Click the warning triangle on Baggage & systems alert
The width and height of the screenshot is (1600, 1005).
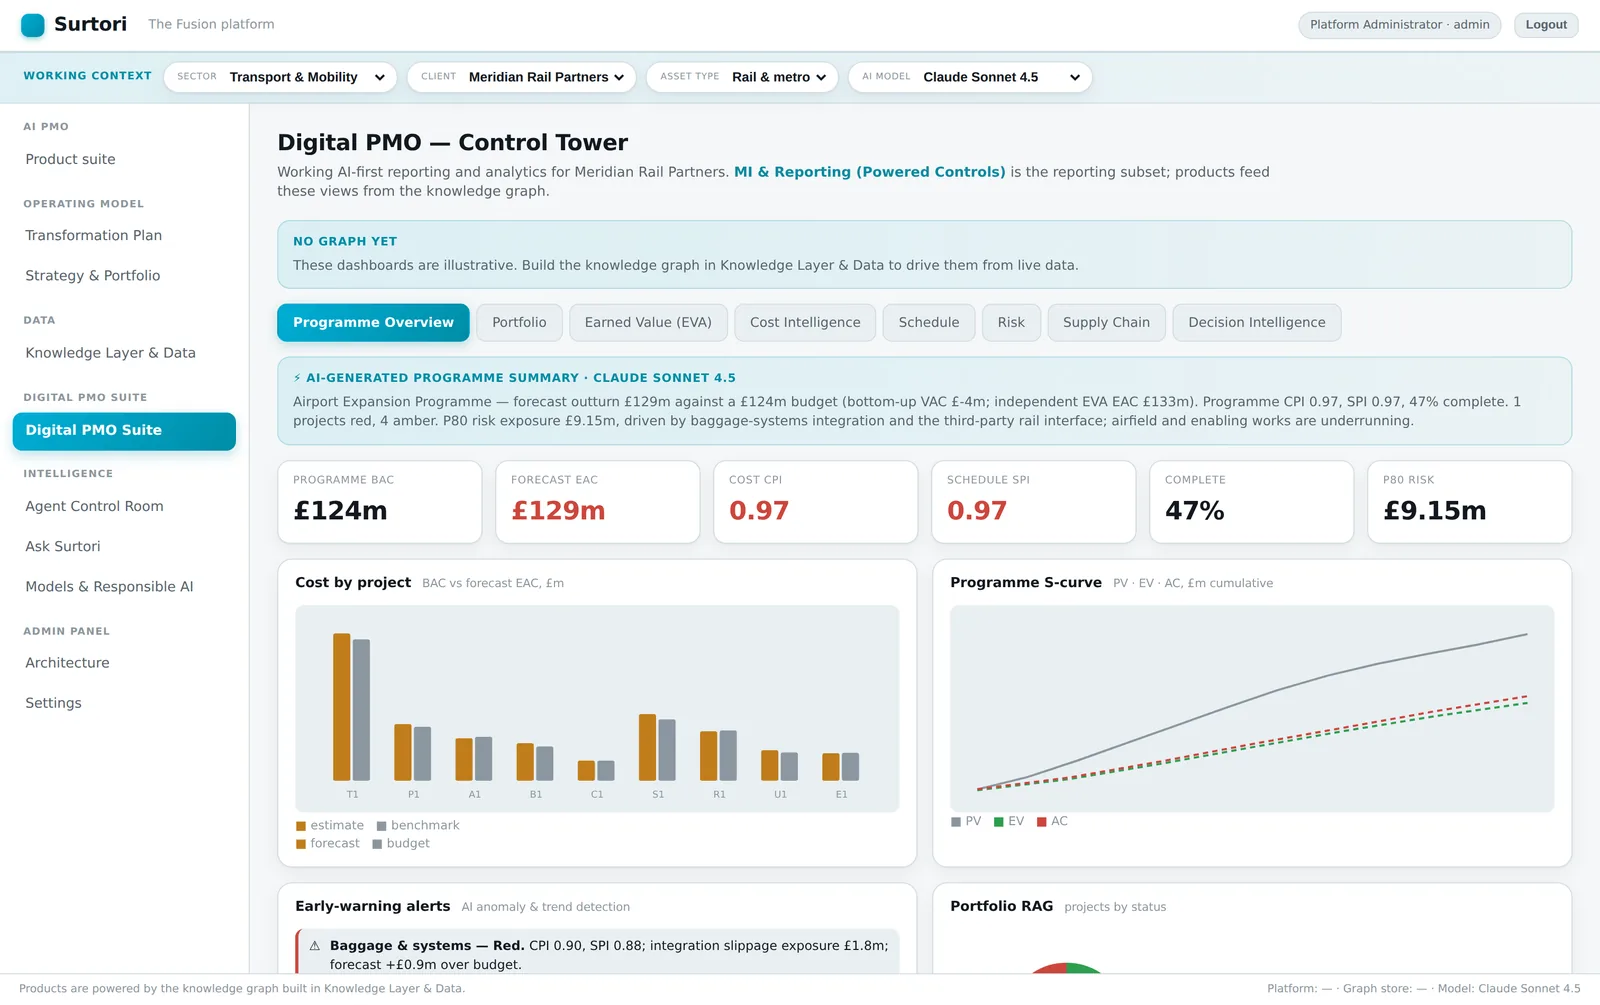click(315, 946)
